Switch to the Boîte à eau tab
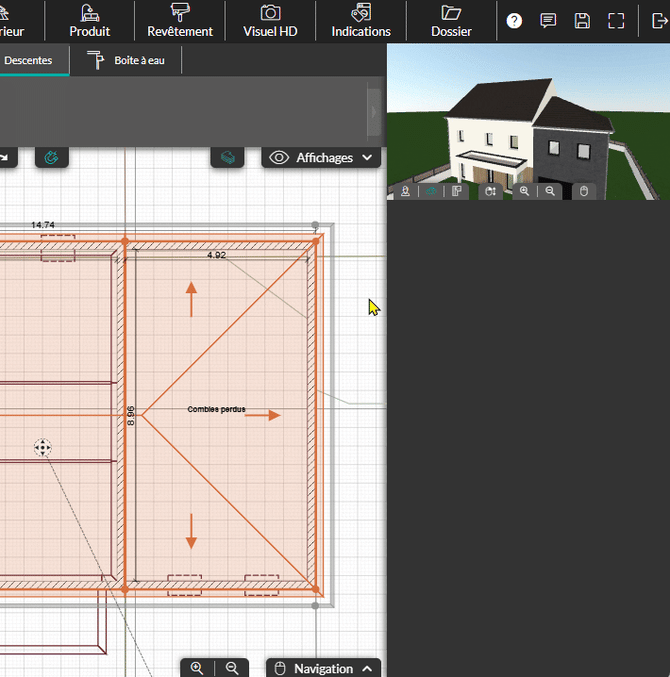 [x=126, y=60]
